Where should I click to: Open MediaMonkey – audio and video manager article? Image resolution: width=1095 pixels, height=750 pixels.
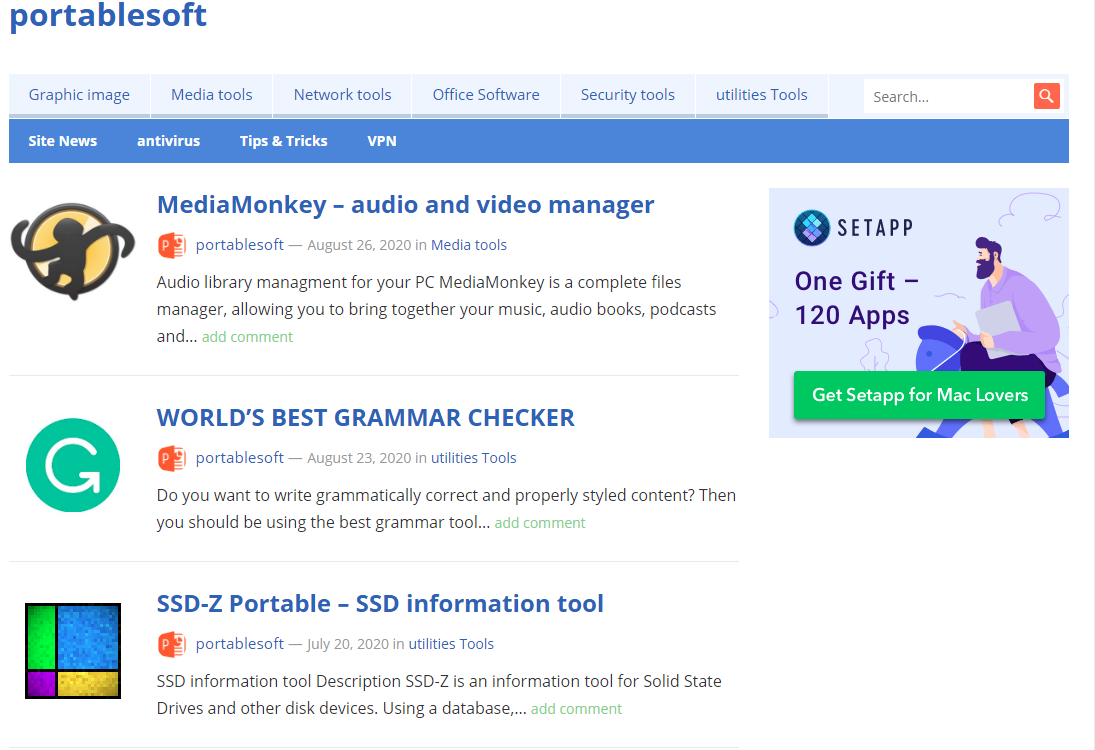406,205
